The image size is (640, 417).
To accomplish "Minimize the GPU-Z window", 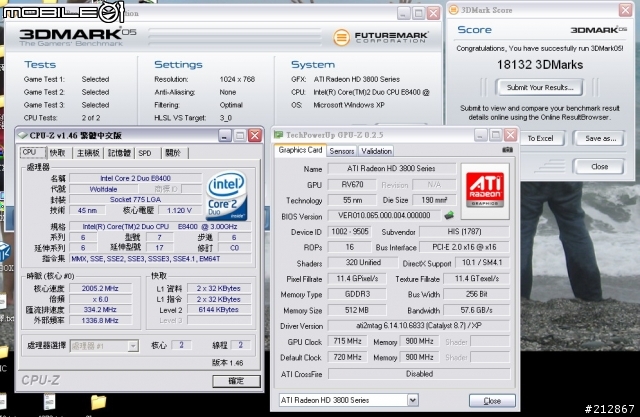I will pos(480,135).
